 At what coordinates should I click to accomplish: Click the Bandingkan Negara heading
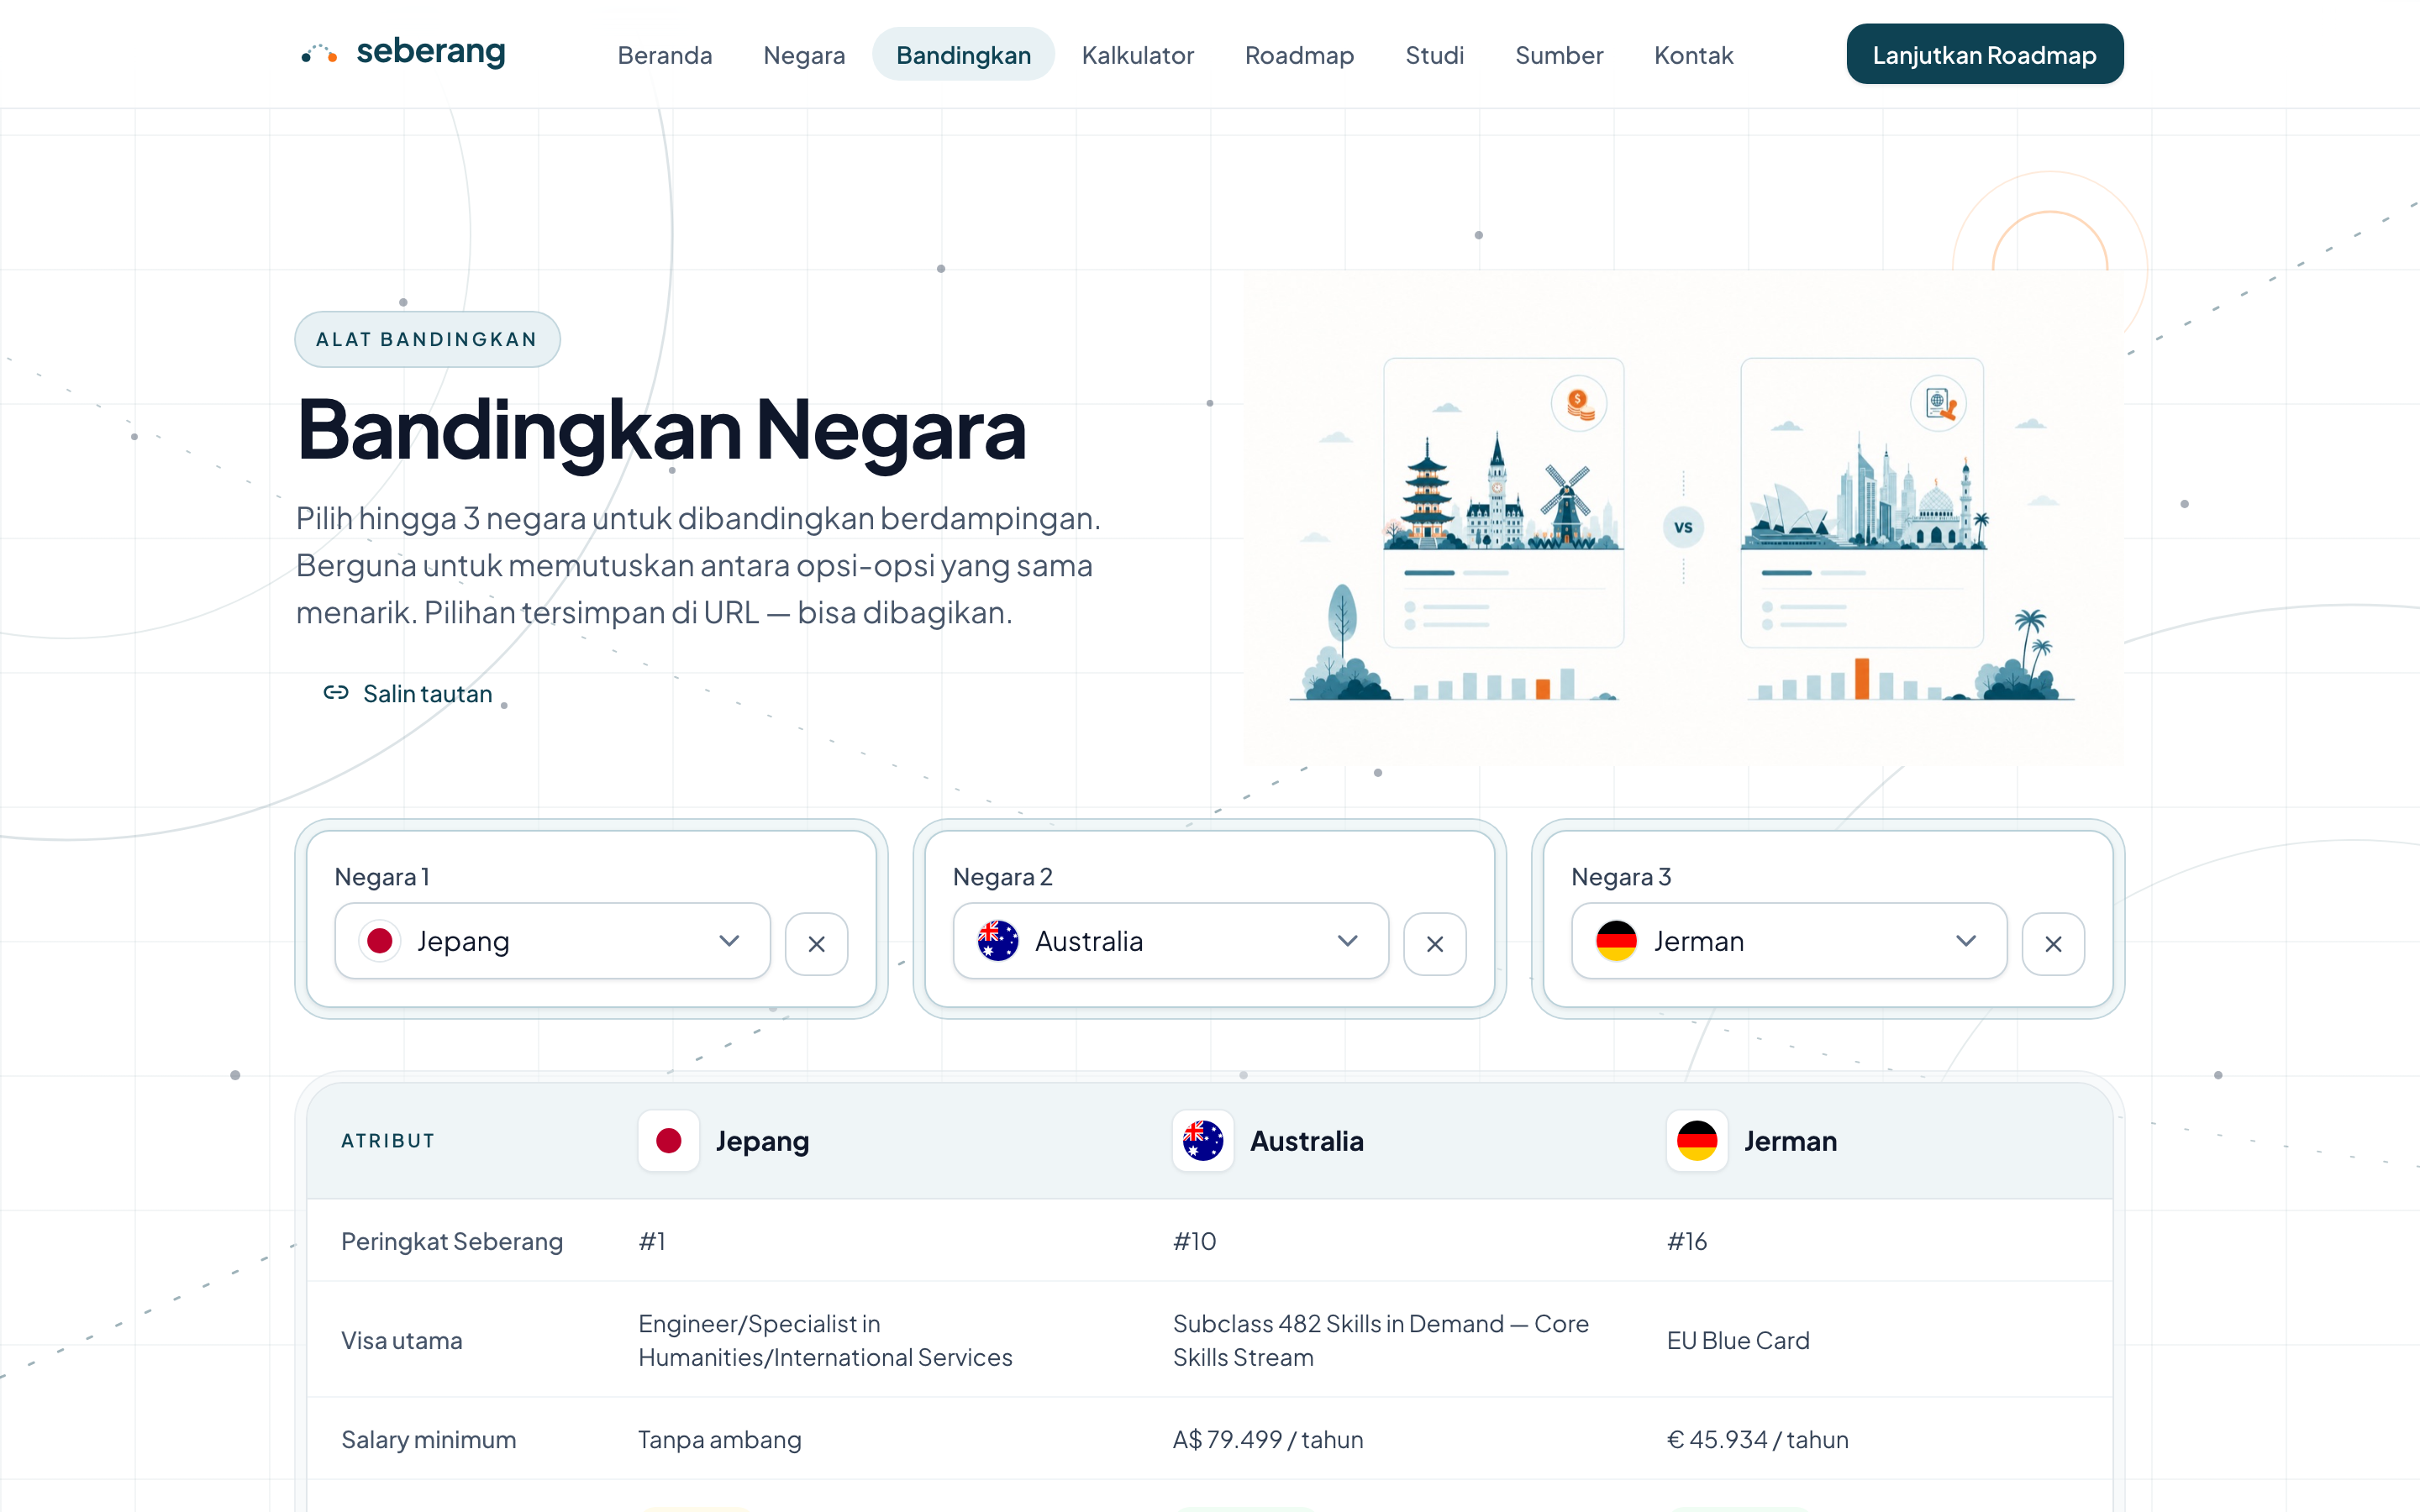coord(661,430)
